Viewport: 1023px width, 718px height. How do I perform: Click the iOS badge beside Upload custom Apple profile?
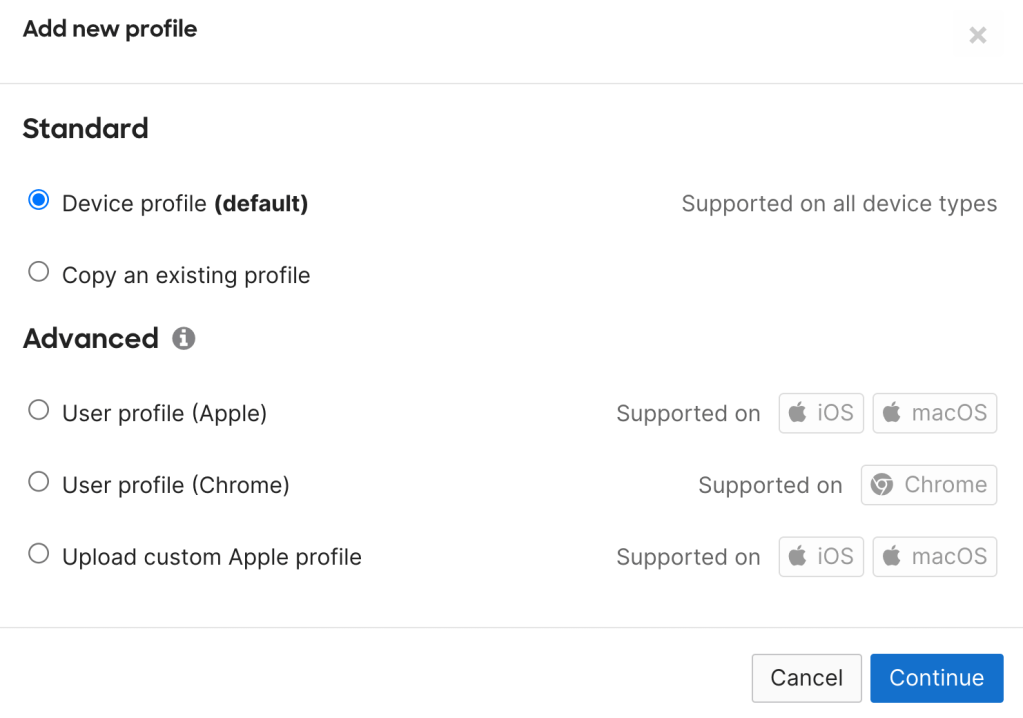click(x=821, y=557)
